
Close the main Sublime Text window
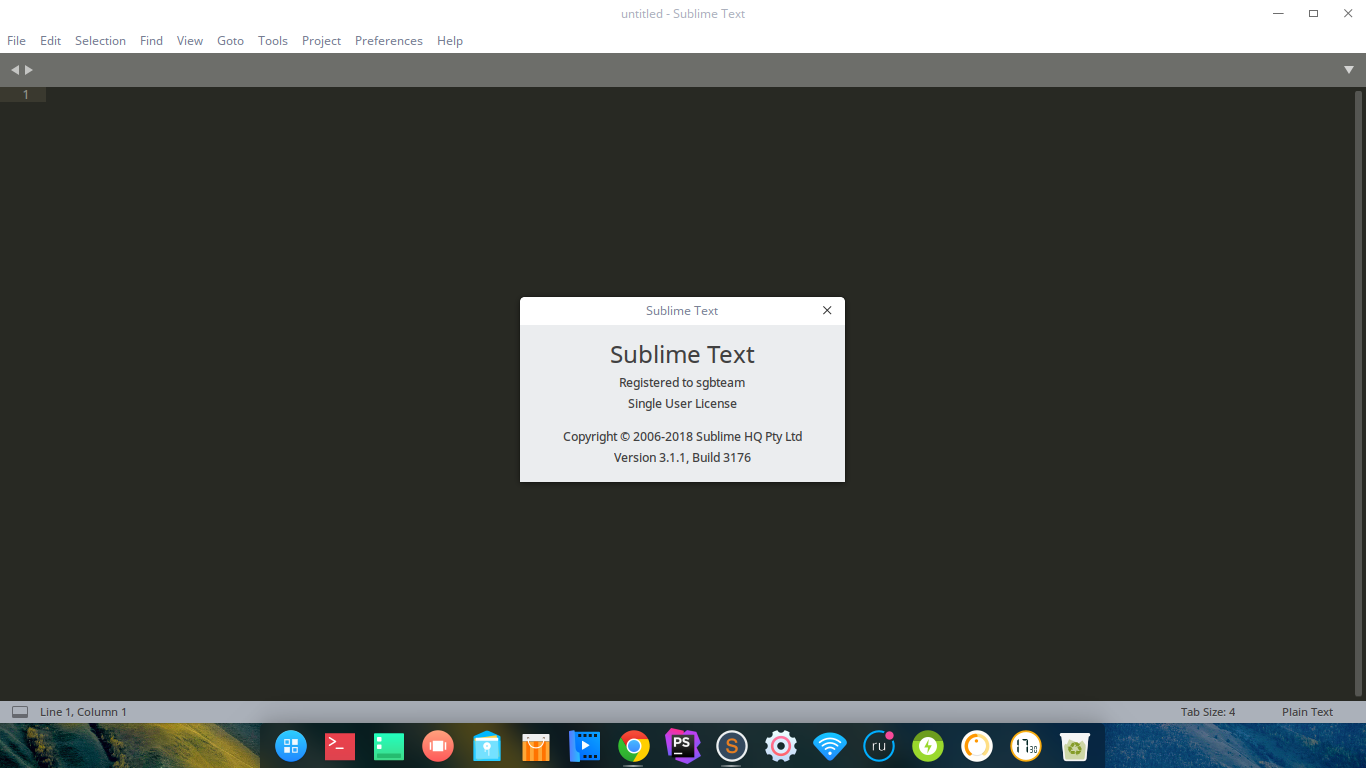click(x=1347, y=14)
